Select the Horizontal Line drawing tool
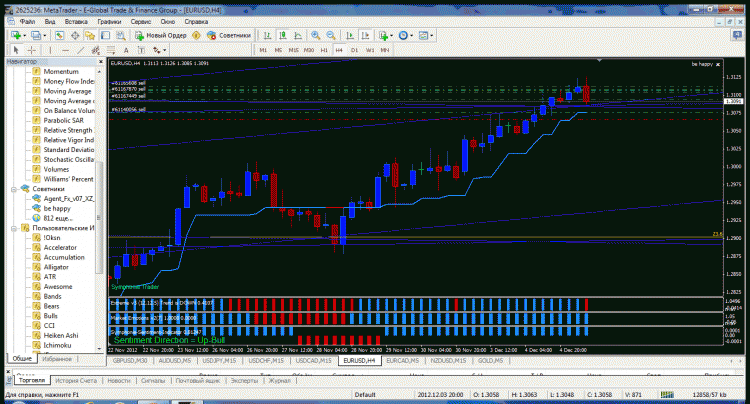The height and width of the screenshot is (404, 750). tap(66, 50)
